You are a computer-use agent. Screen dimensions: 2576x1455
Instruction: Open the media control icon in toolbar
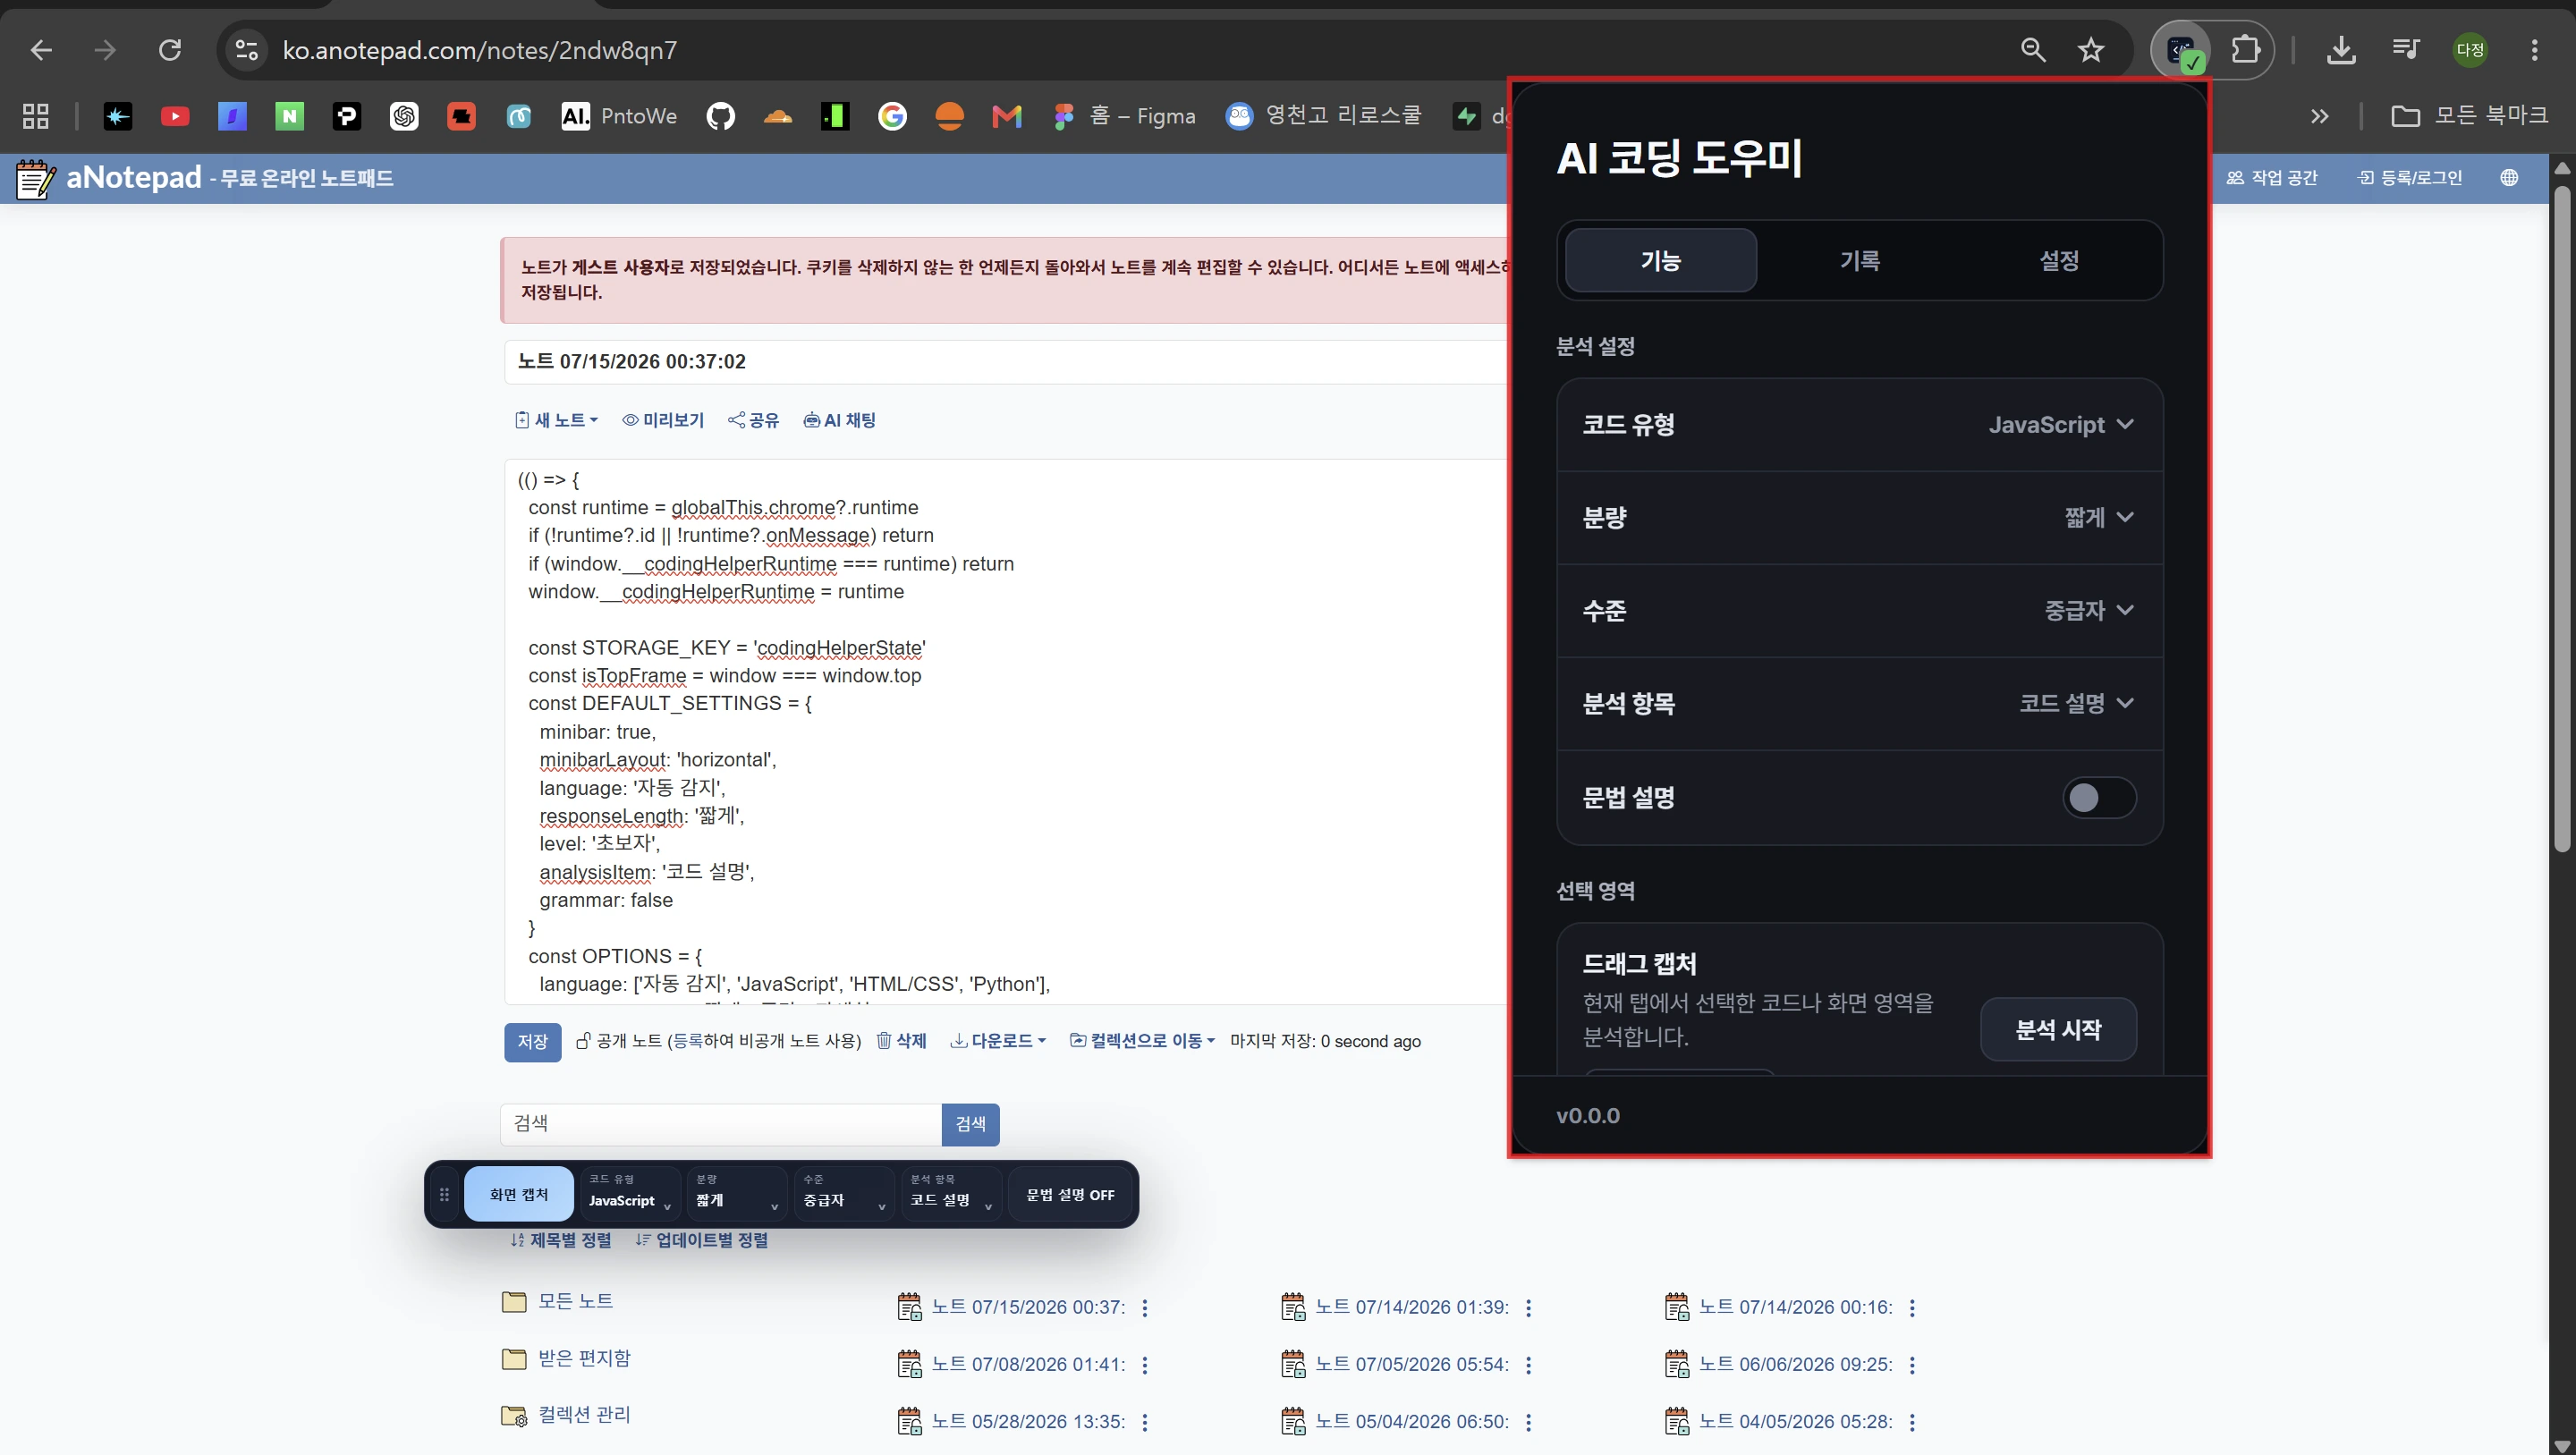coord(2404,50)
